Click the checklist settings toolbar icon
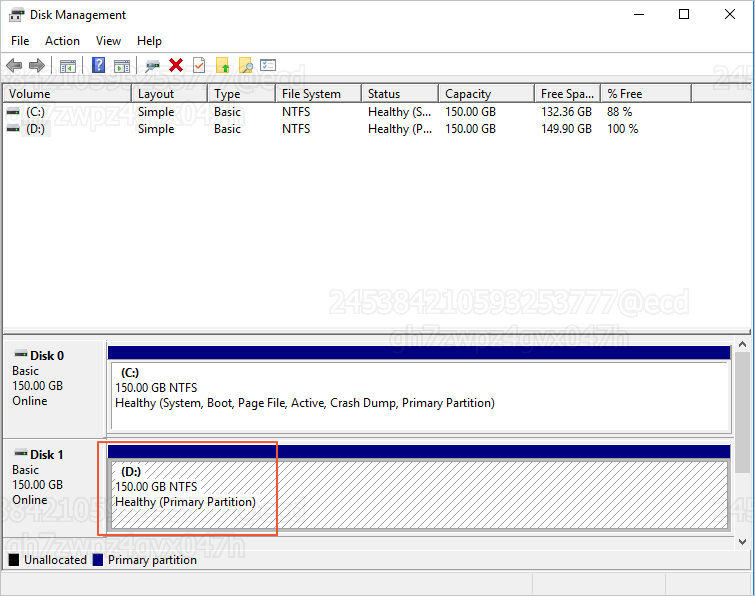 point(268,65)
